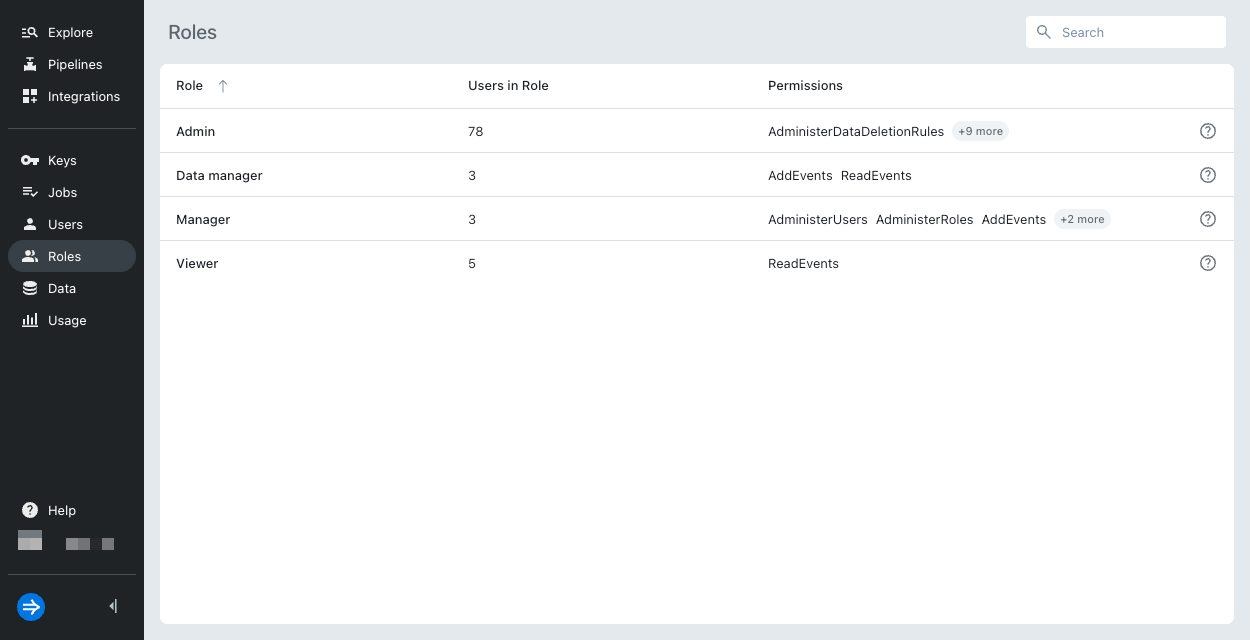Open Help from the sidebar
The width and height of the screenshot is (1250, 640).
pos(72,510)
